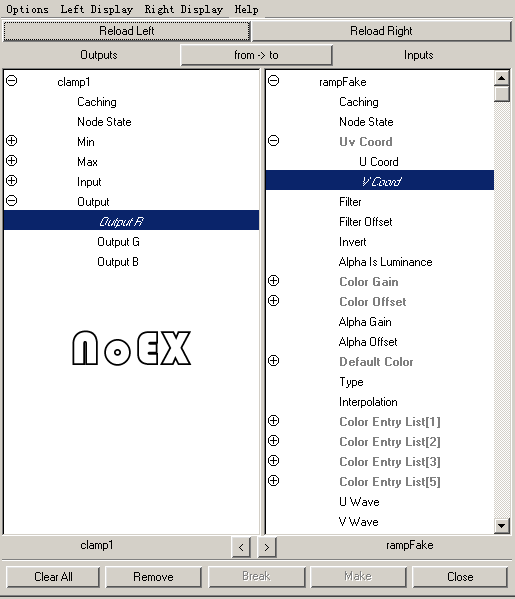Select the U Wave attribute
This screenshot has width=515, height=599.
coord(359,502)
